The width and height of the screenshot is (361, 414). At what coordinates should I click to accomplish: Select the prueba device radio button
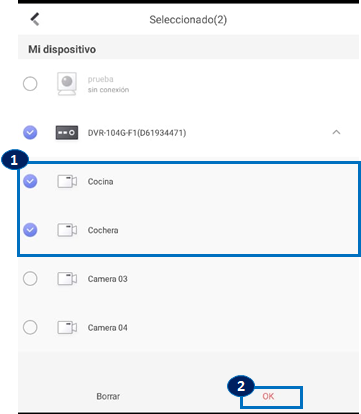tap(30, 84)
